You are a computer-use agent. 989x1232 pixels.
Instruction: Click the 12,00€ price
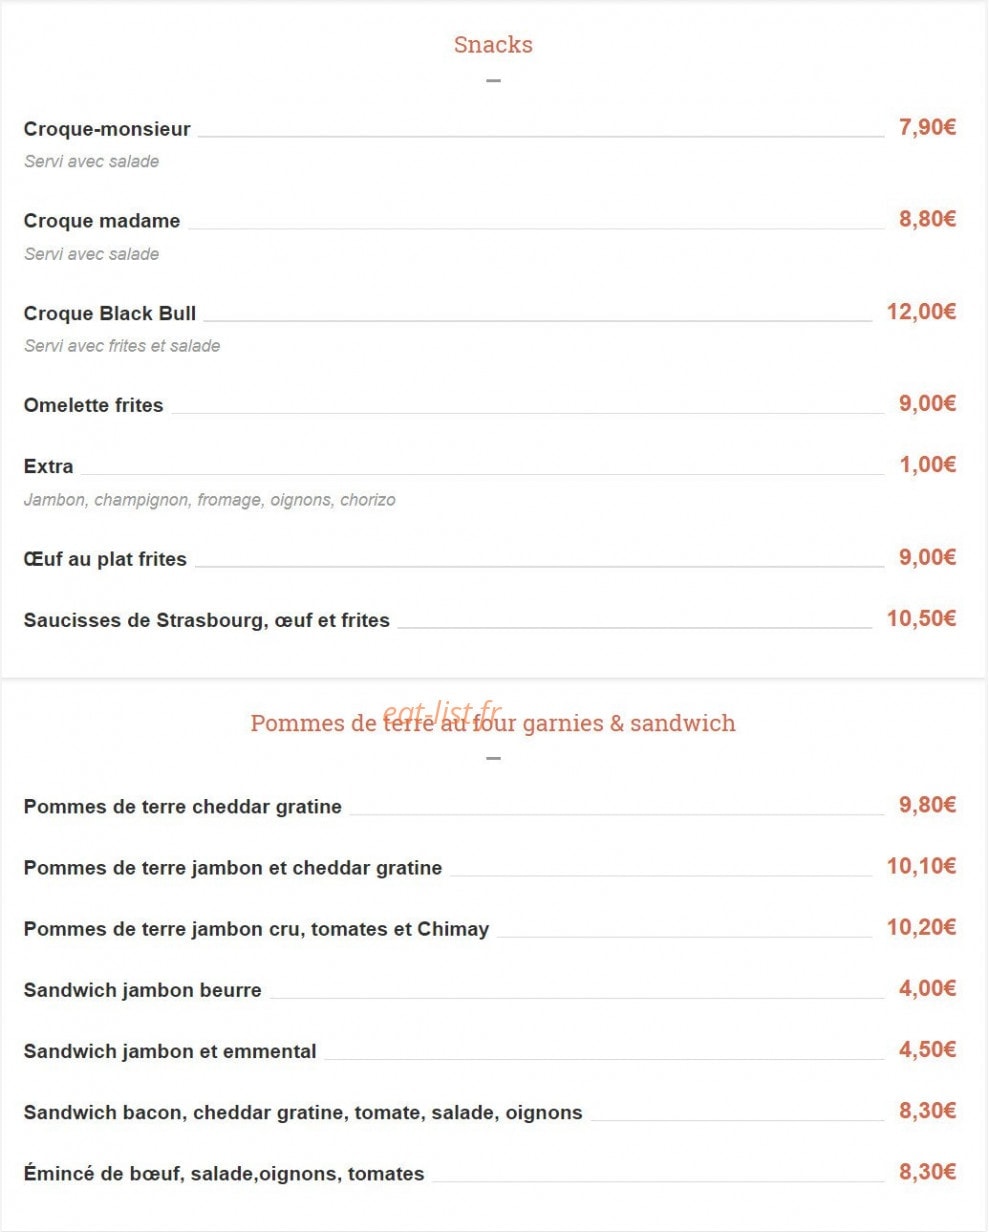(921, 312)
